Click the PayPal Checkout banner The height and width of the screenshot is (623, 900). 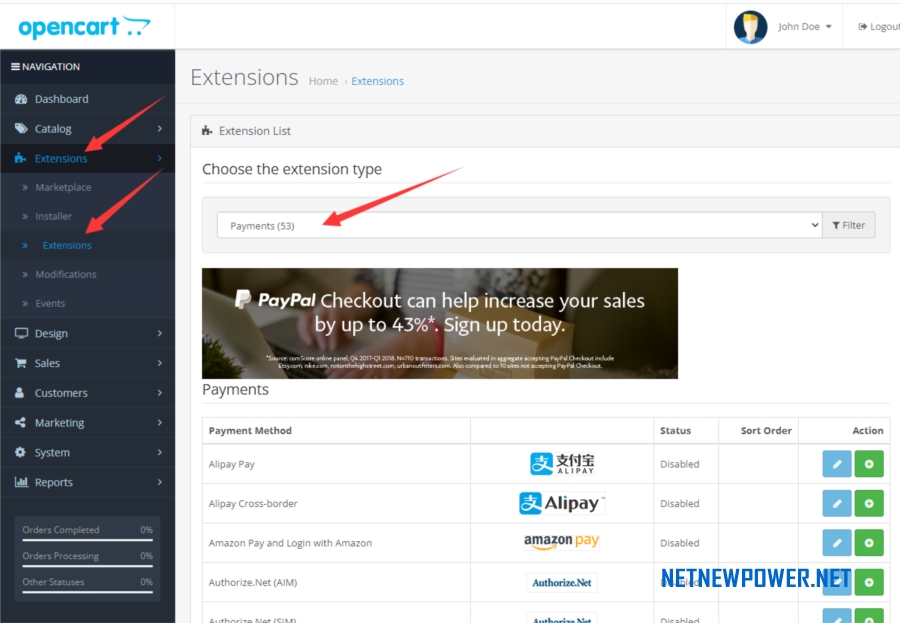pos(440,323)
